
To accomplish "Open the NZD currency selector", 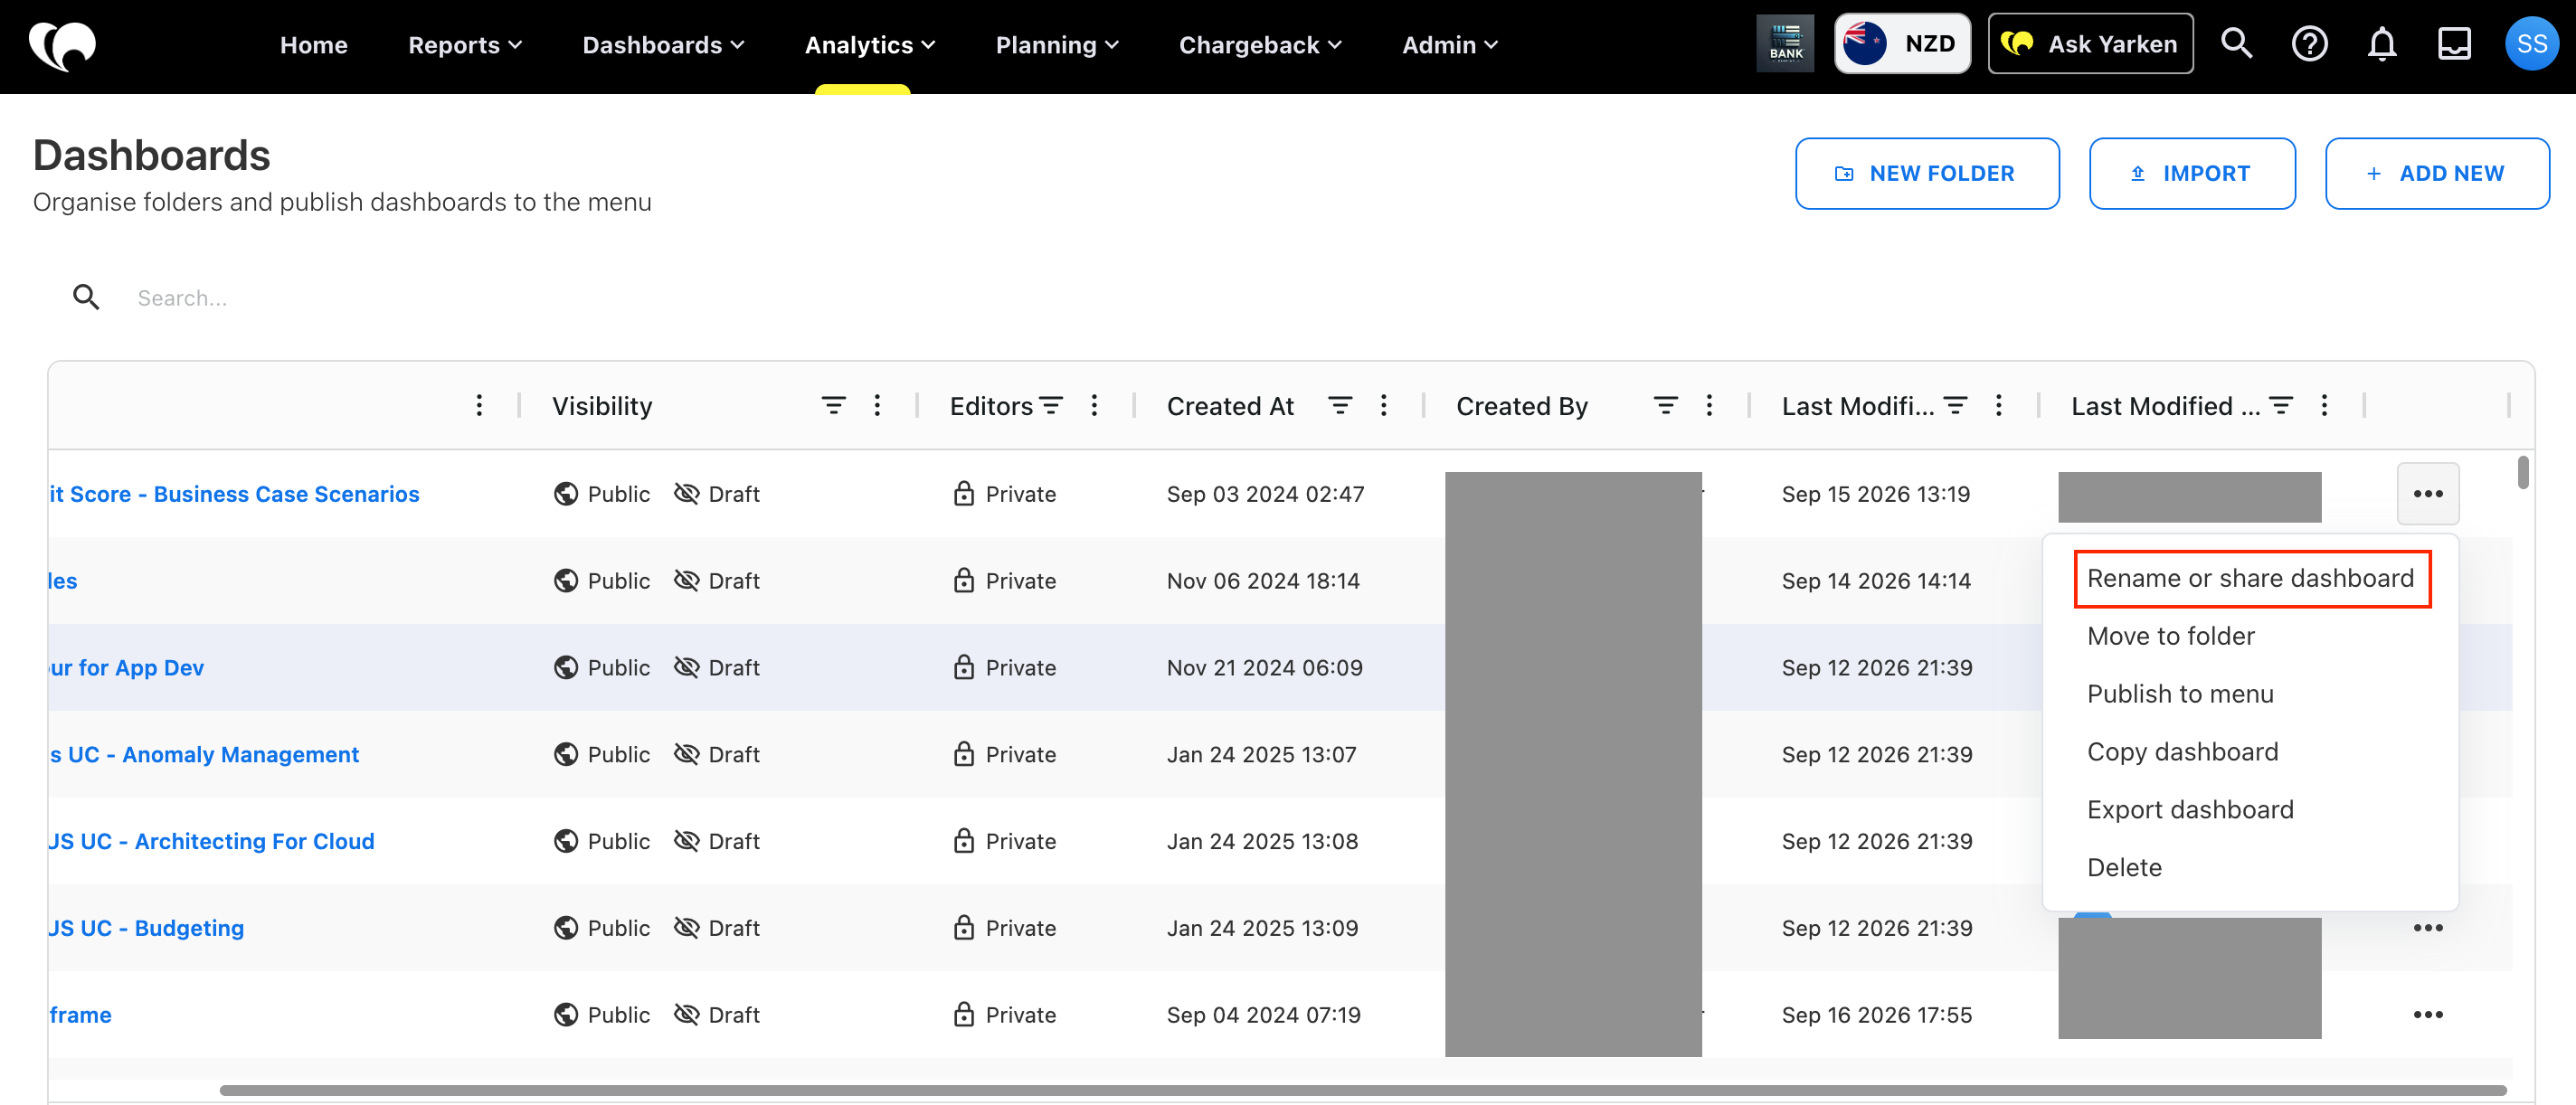I will 1902,44.
